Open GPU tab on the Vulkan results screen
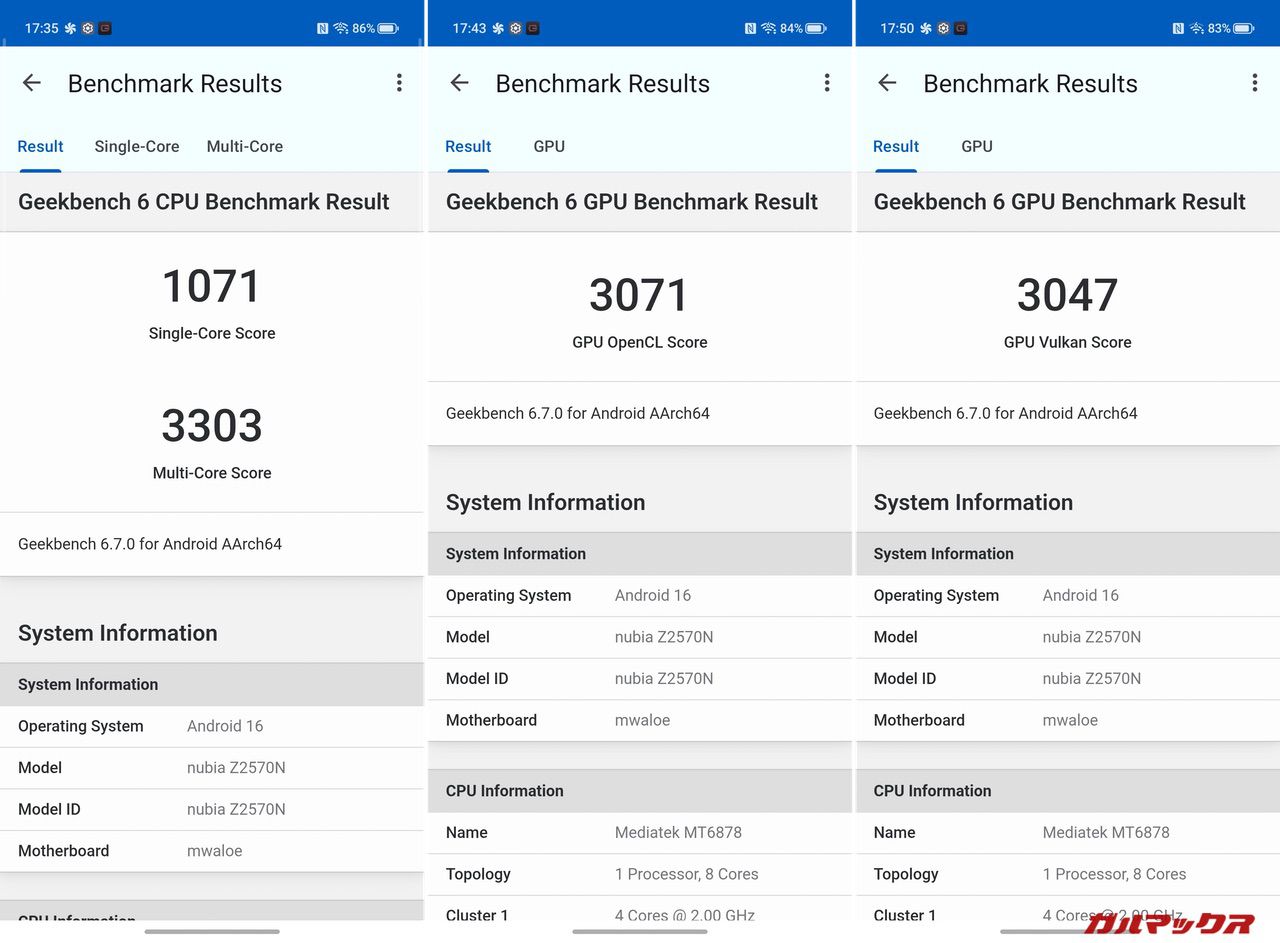Image resolution: width=1280 pixels, height=943 pixels. pyautogui.click(x=977, y=146)
